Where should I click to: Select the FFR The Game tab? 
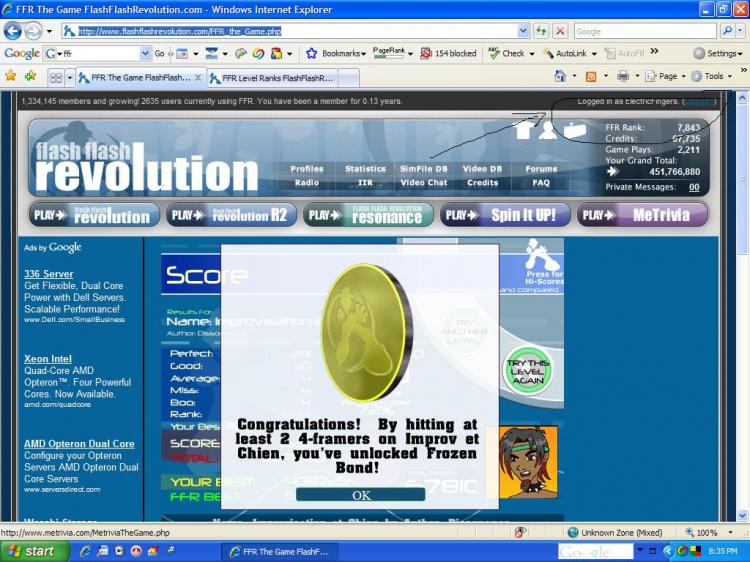pyautogui.click(x=141, y=77)
